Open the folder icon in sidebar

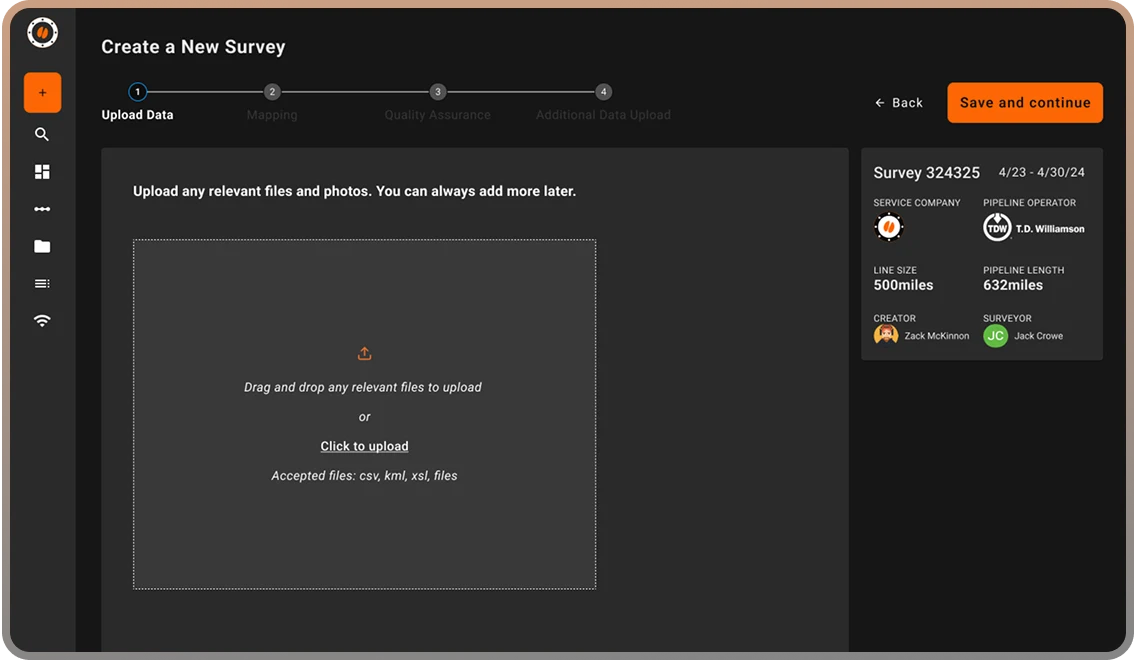coord(42,247)
